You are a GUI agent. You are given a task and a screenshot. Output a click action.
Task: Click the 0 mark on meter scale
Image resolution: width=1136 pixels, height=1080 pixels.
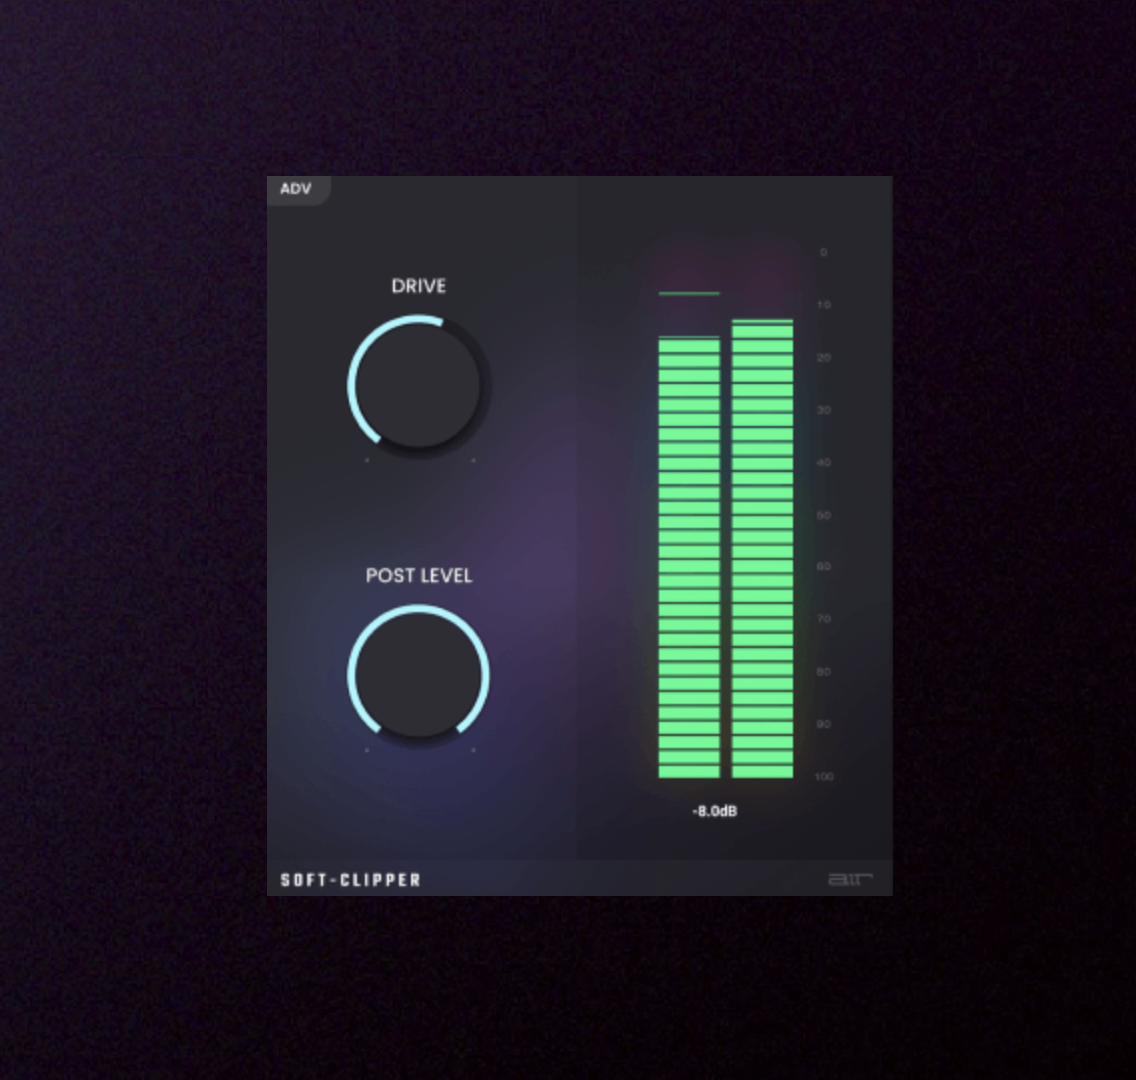(824, 253)
